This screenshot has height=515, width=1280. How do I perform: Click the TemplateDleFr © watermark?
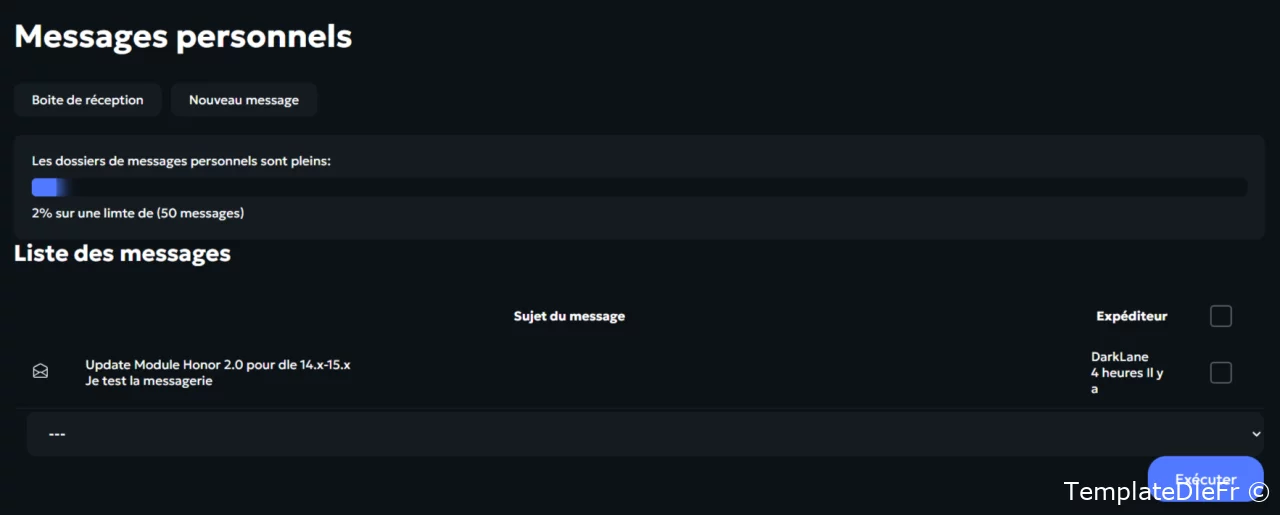(1167, 491)
